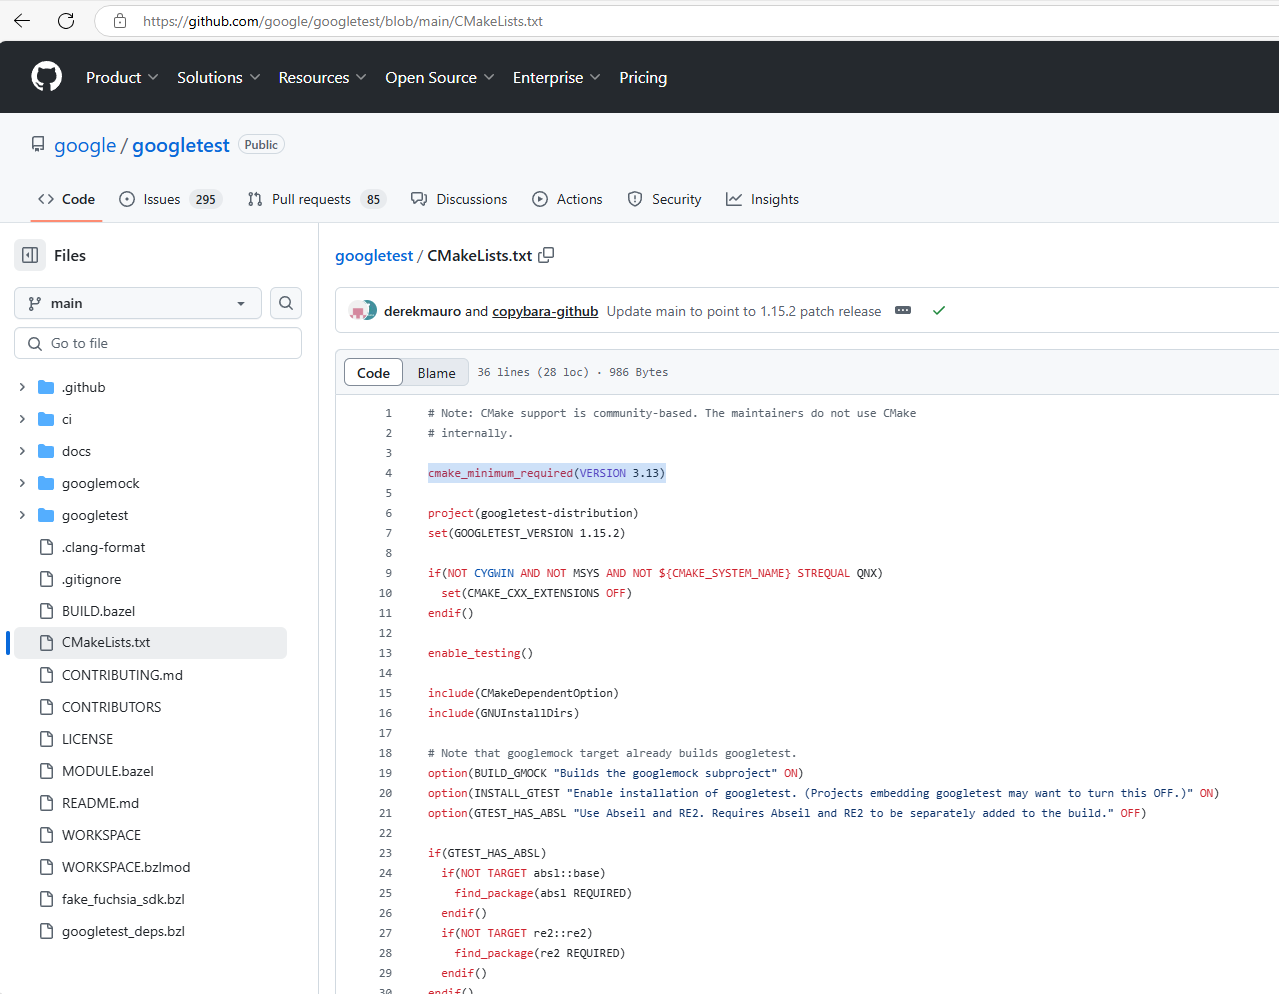Open the Solutions dropdown menu
The width and height of the screenshot is (1279, 994).
coord(219,77)
